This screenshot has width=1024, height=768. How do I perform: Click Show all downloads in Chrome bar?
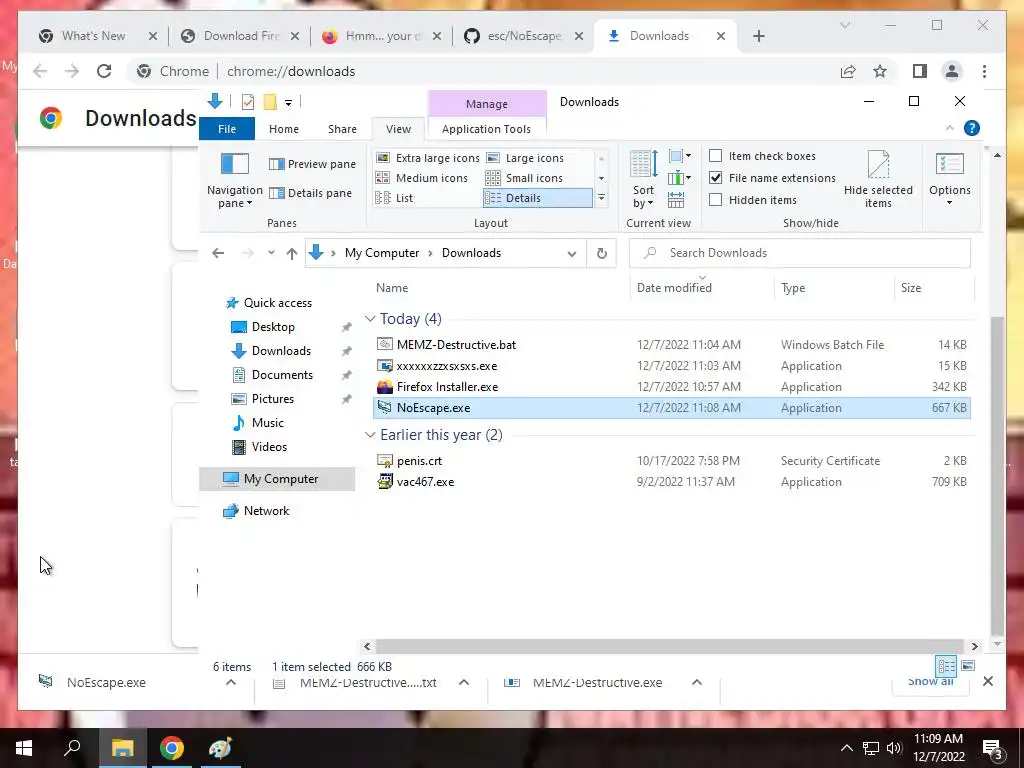[x=931, y=682]
